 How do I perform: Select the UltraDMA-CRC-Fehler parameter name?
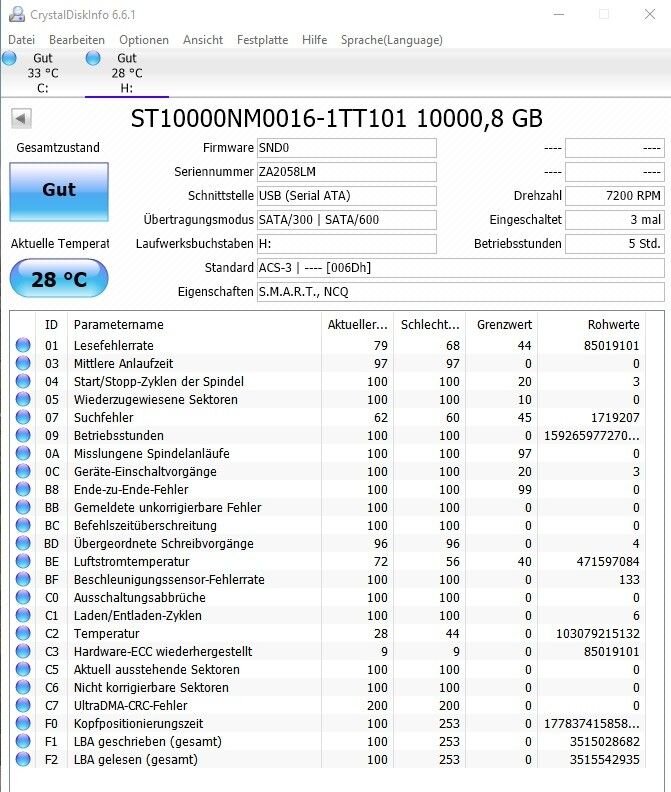130,706
